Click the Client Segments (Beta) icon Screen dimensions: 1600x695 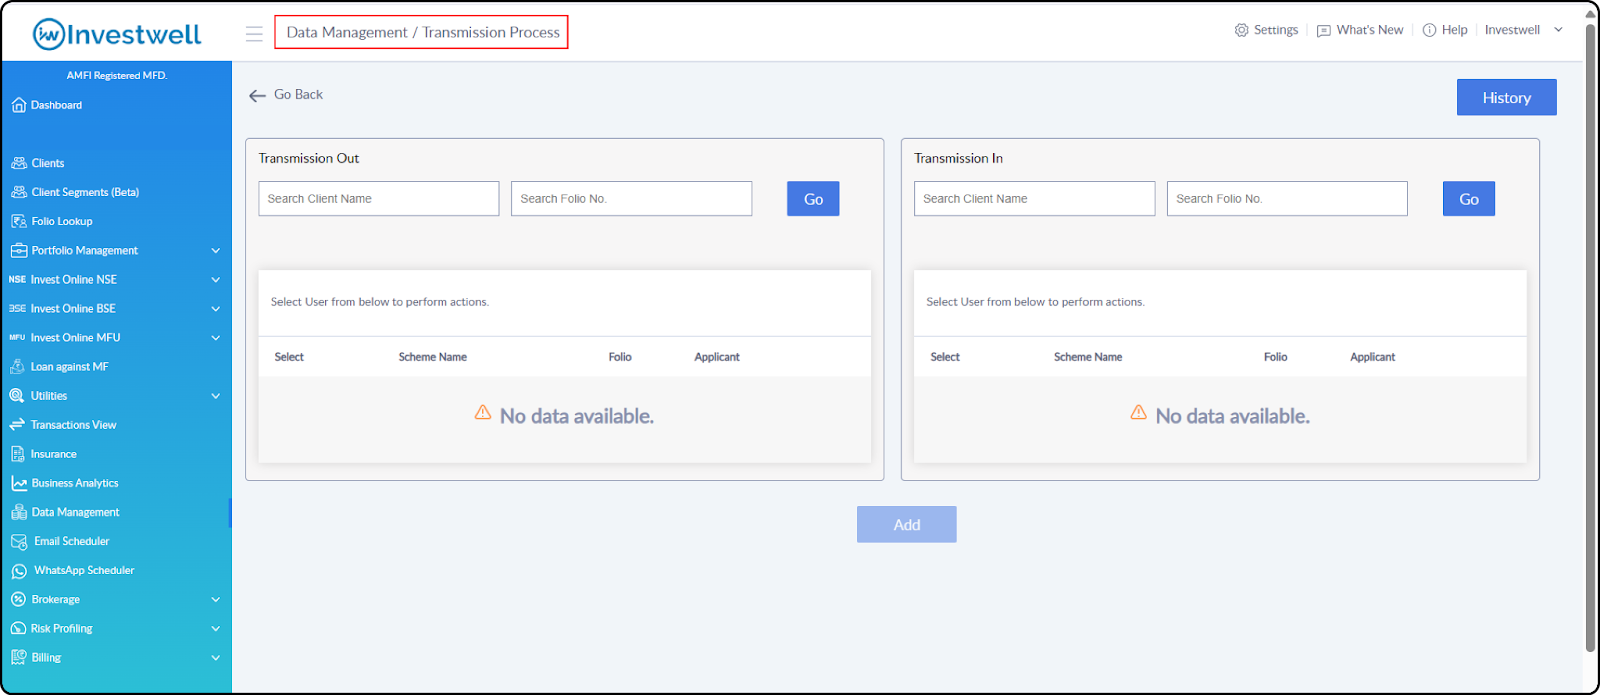[x=19, y=192]
